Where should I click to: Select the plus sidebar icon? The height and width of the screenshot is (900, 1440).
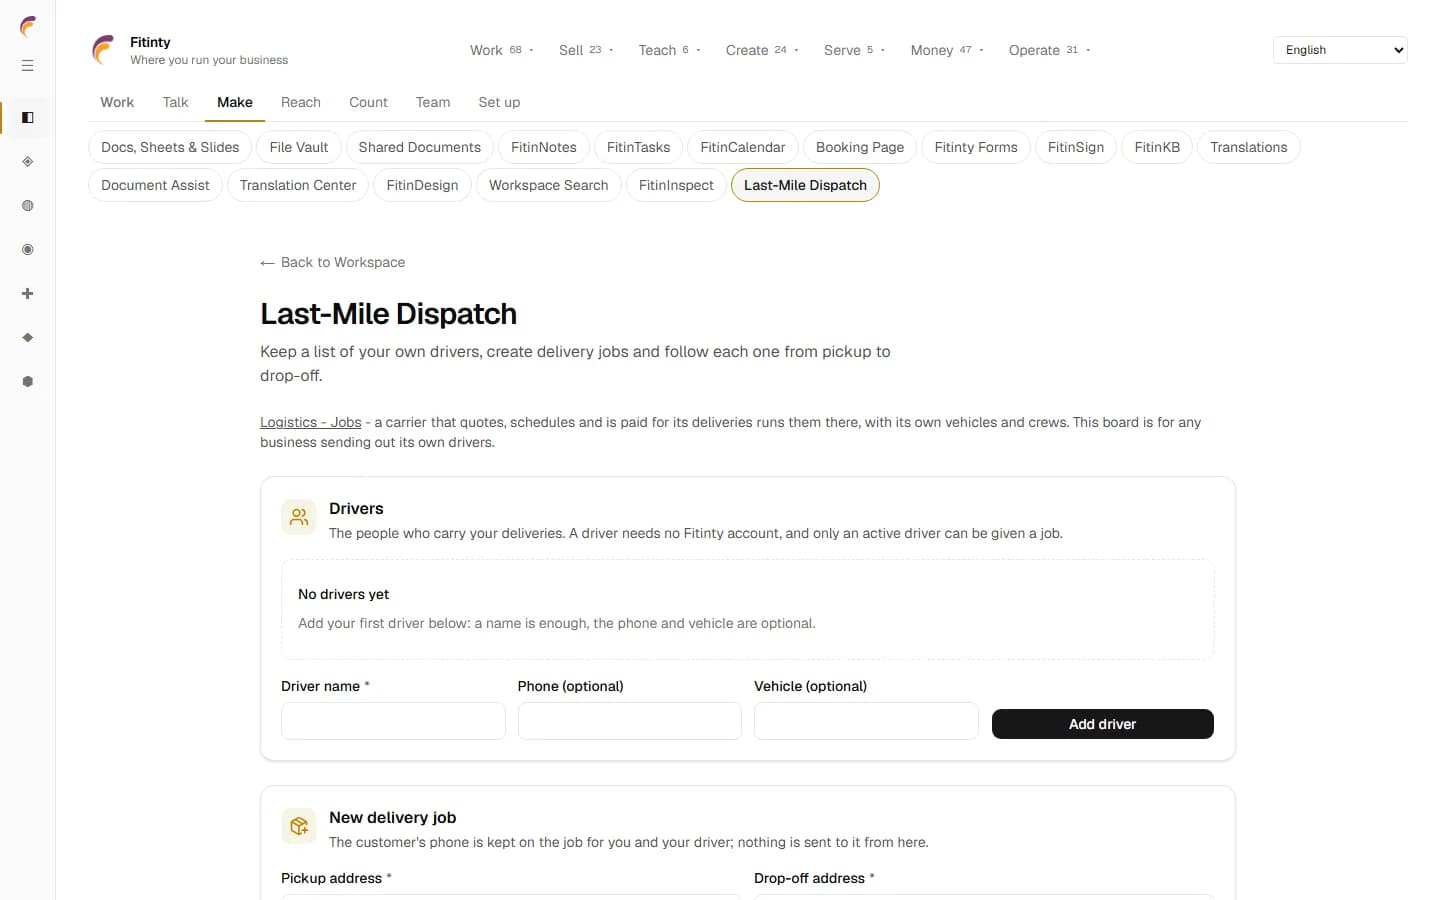pyautogui.click(x=28, y=294)
